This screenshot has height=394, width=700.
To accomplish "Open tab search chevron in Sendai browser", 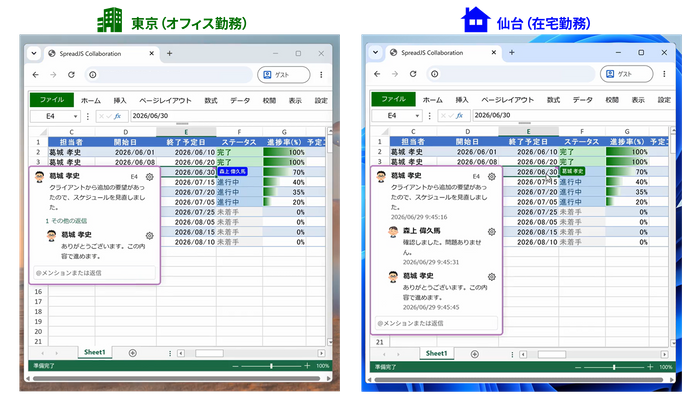I will tap(375, 53).
